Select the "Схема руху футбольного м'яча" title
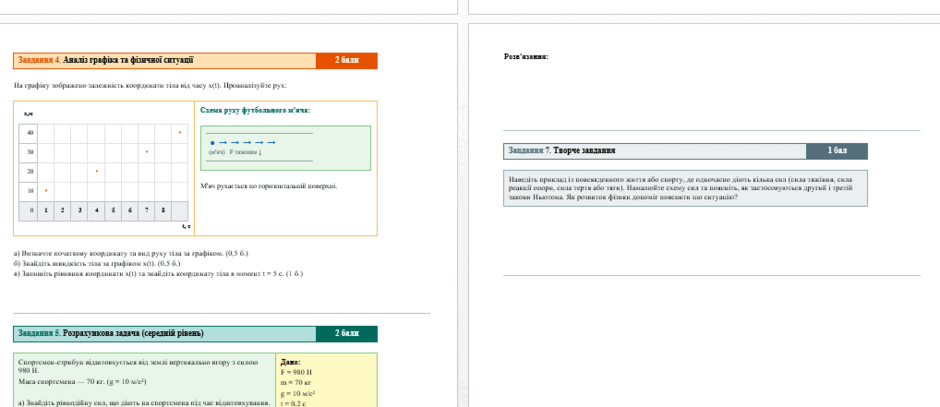 pos(255,110)
